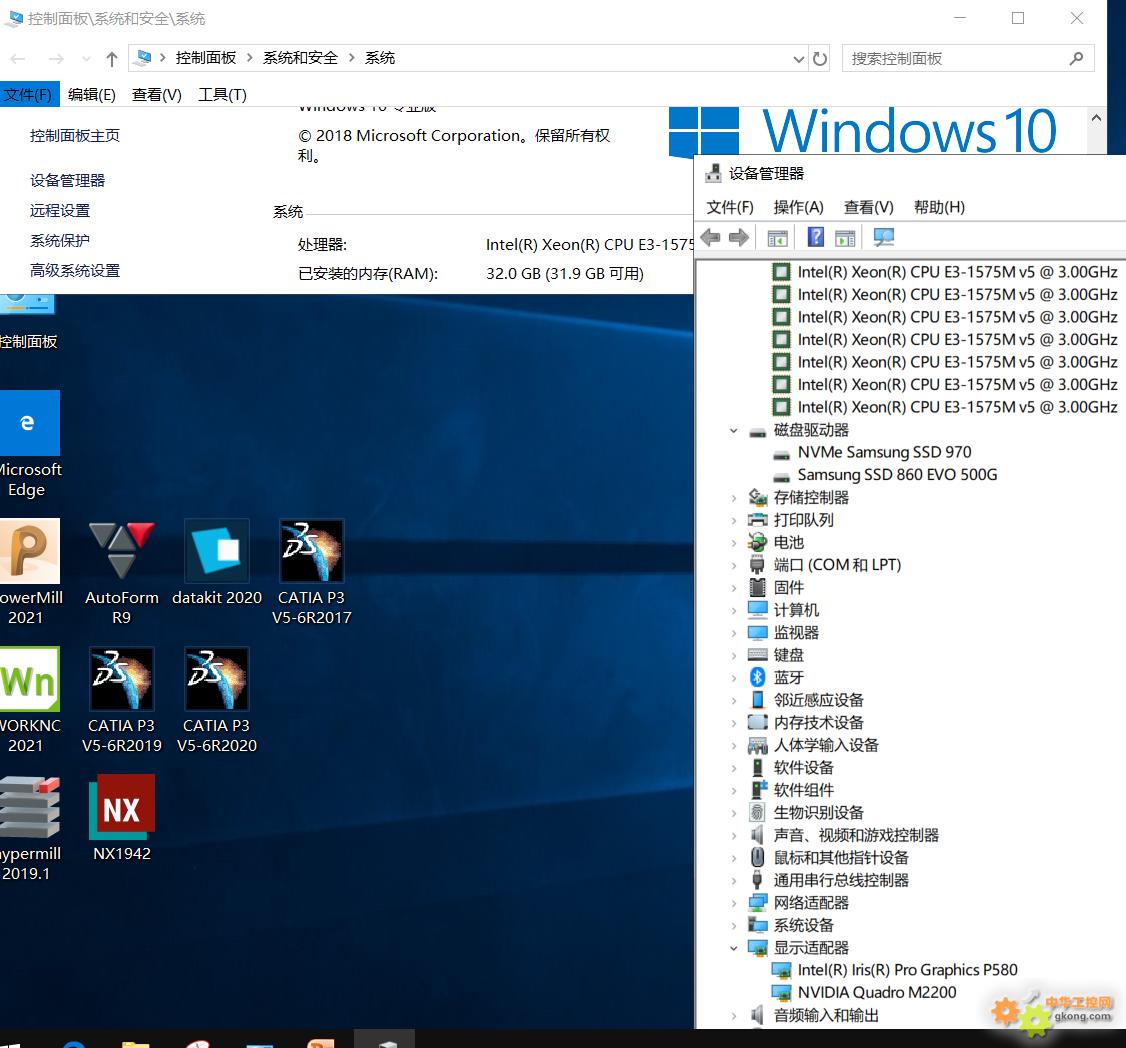Image resolution: width=1126 pixels, height=1048 pixels.
Task: Click 高级系统设置 link in sidebar
Action: pyautogui.click(x=75, y=271)
